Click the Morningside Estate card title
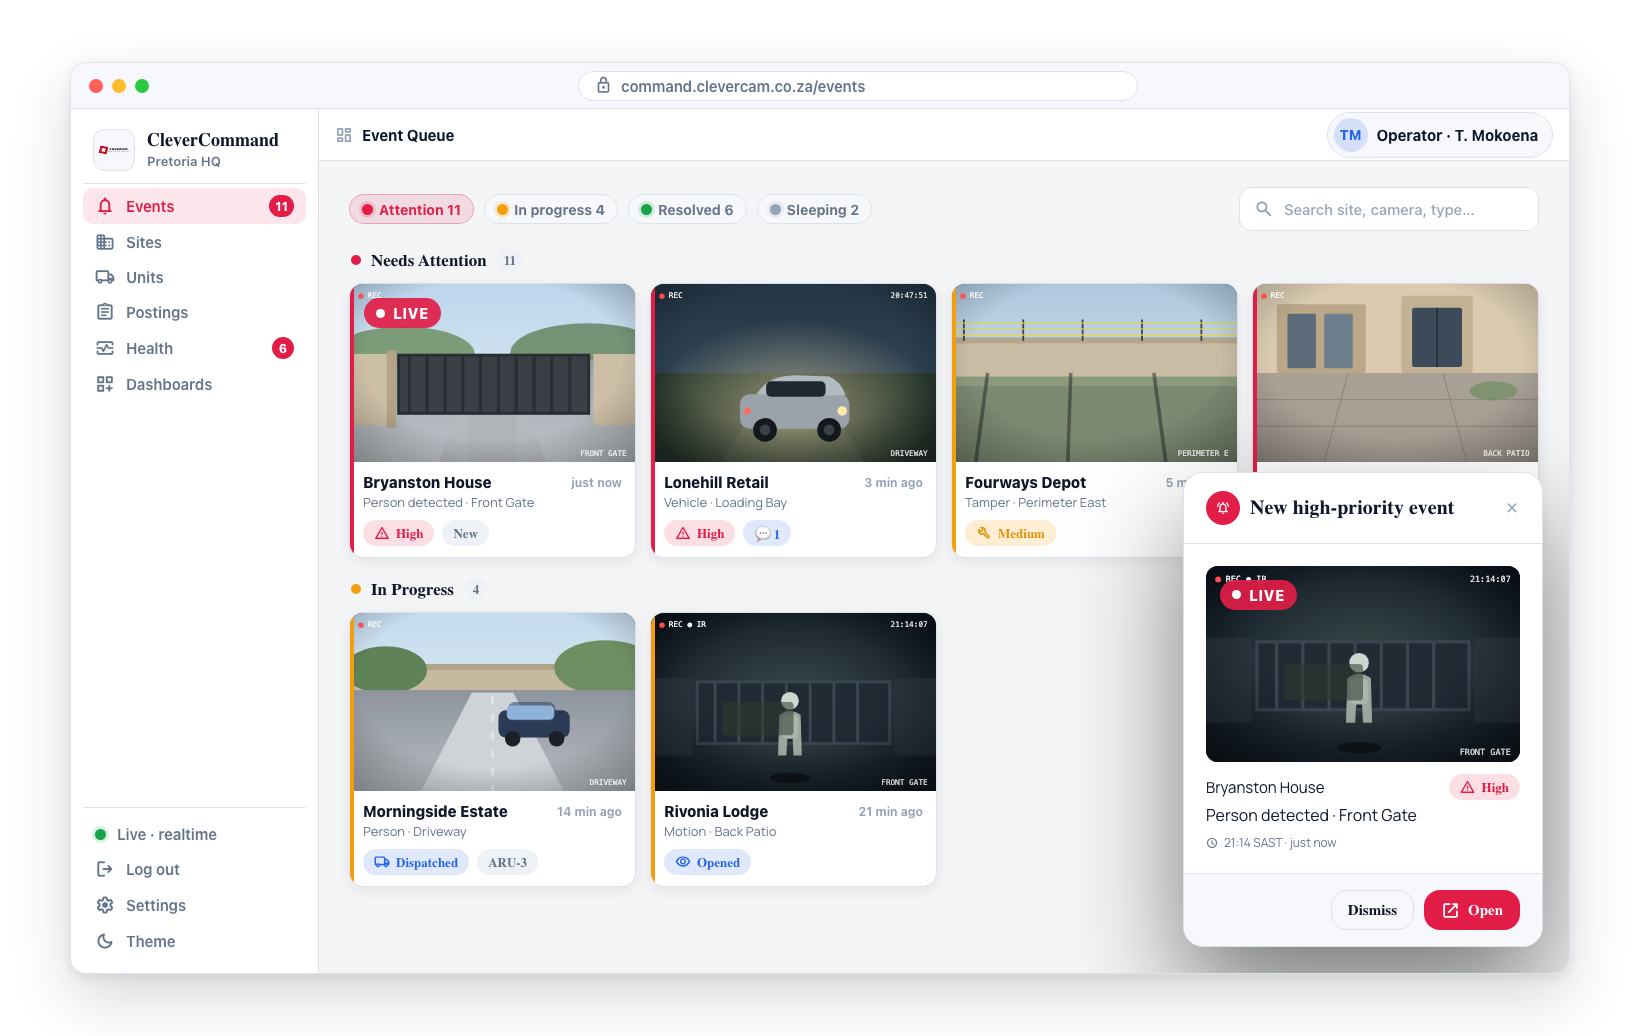The image size is (1640, 1036). 435,811
